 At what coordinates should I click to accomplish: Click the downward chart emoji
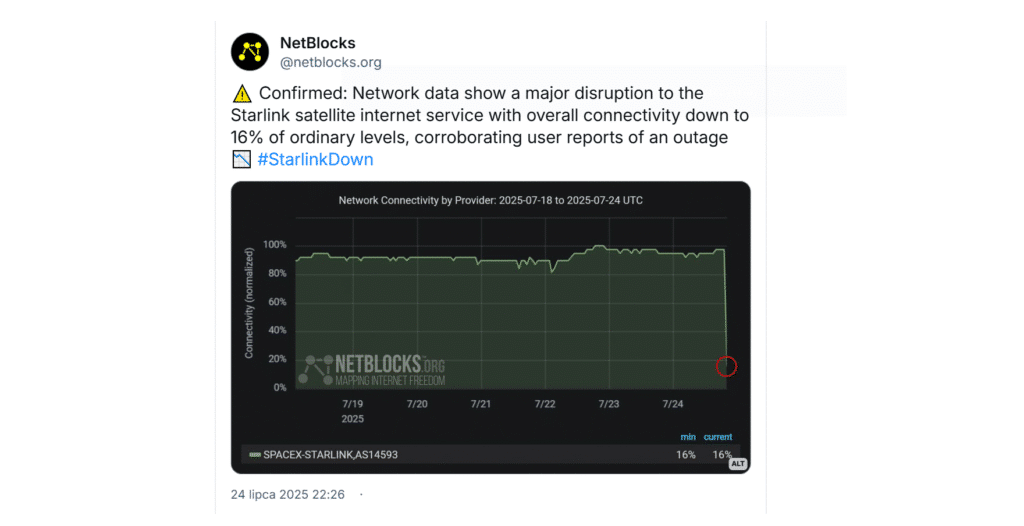[x=241, y=159]
